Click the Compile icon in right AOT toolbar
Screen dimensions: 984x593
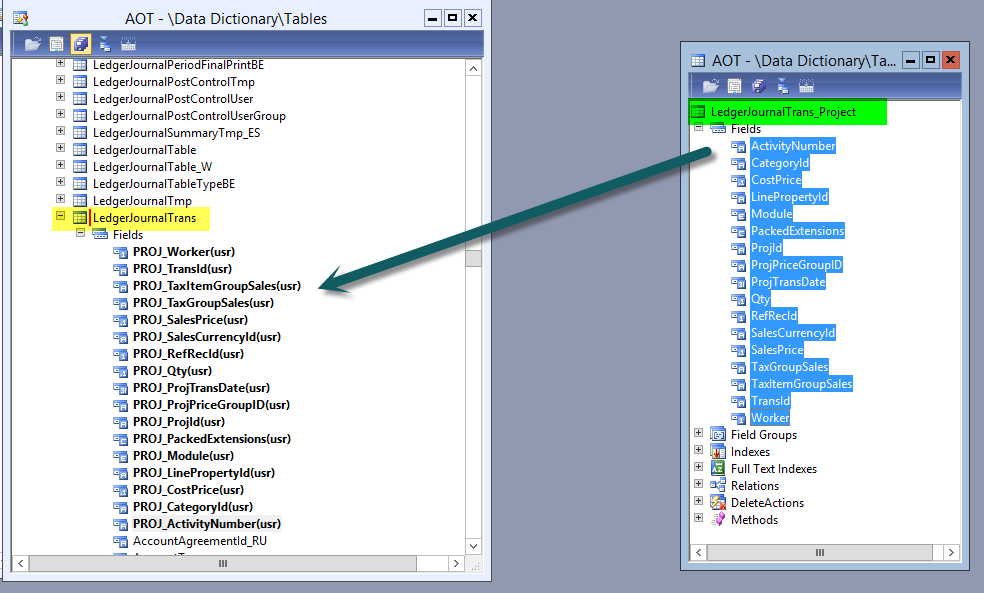coord(807,86)
